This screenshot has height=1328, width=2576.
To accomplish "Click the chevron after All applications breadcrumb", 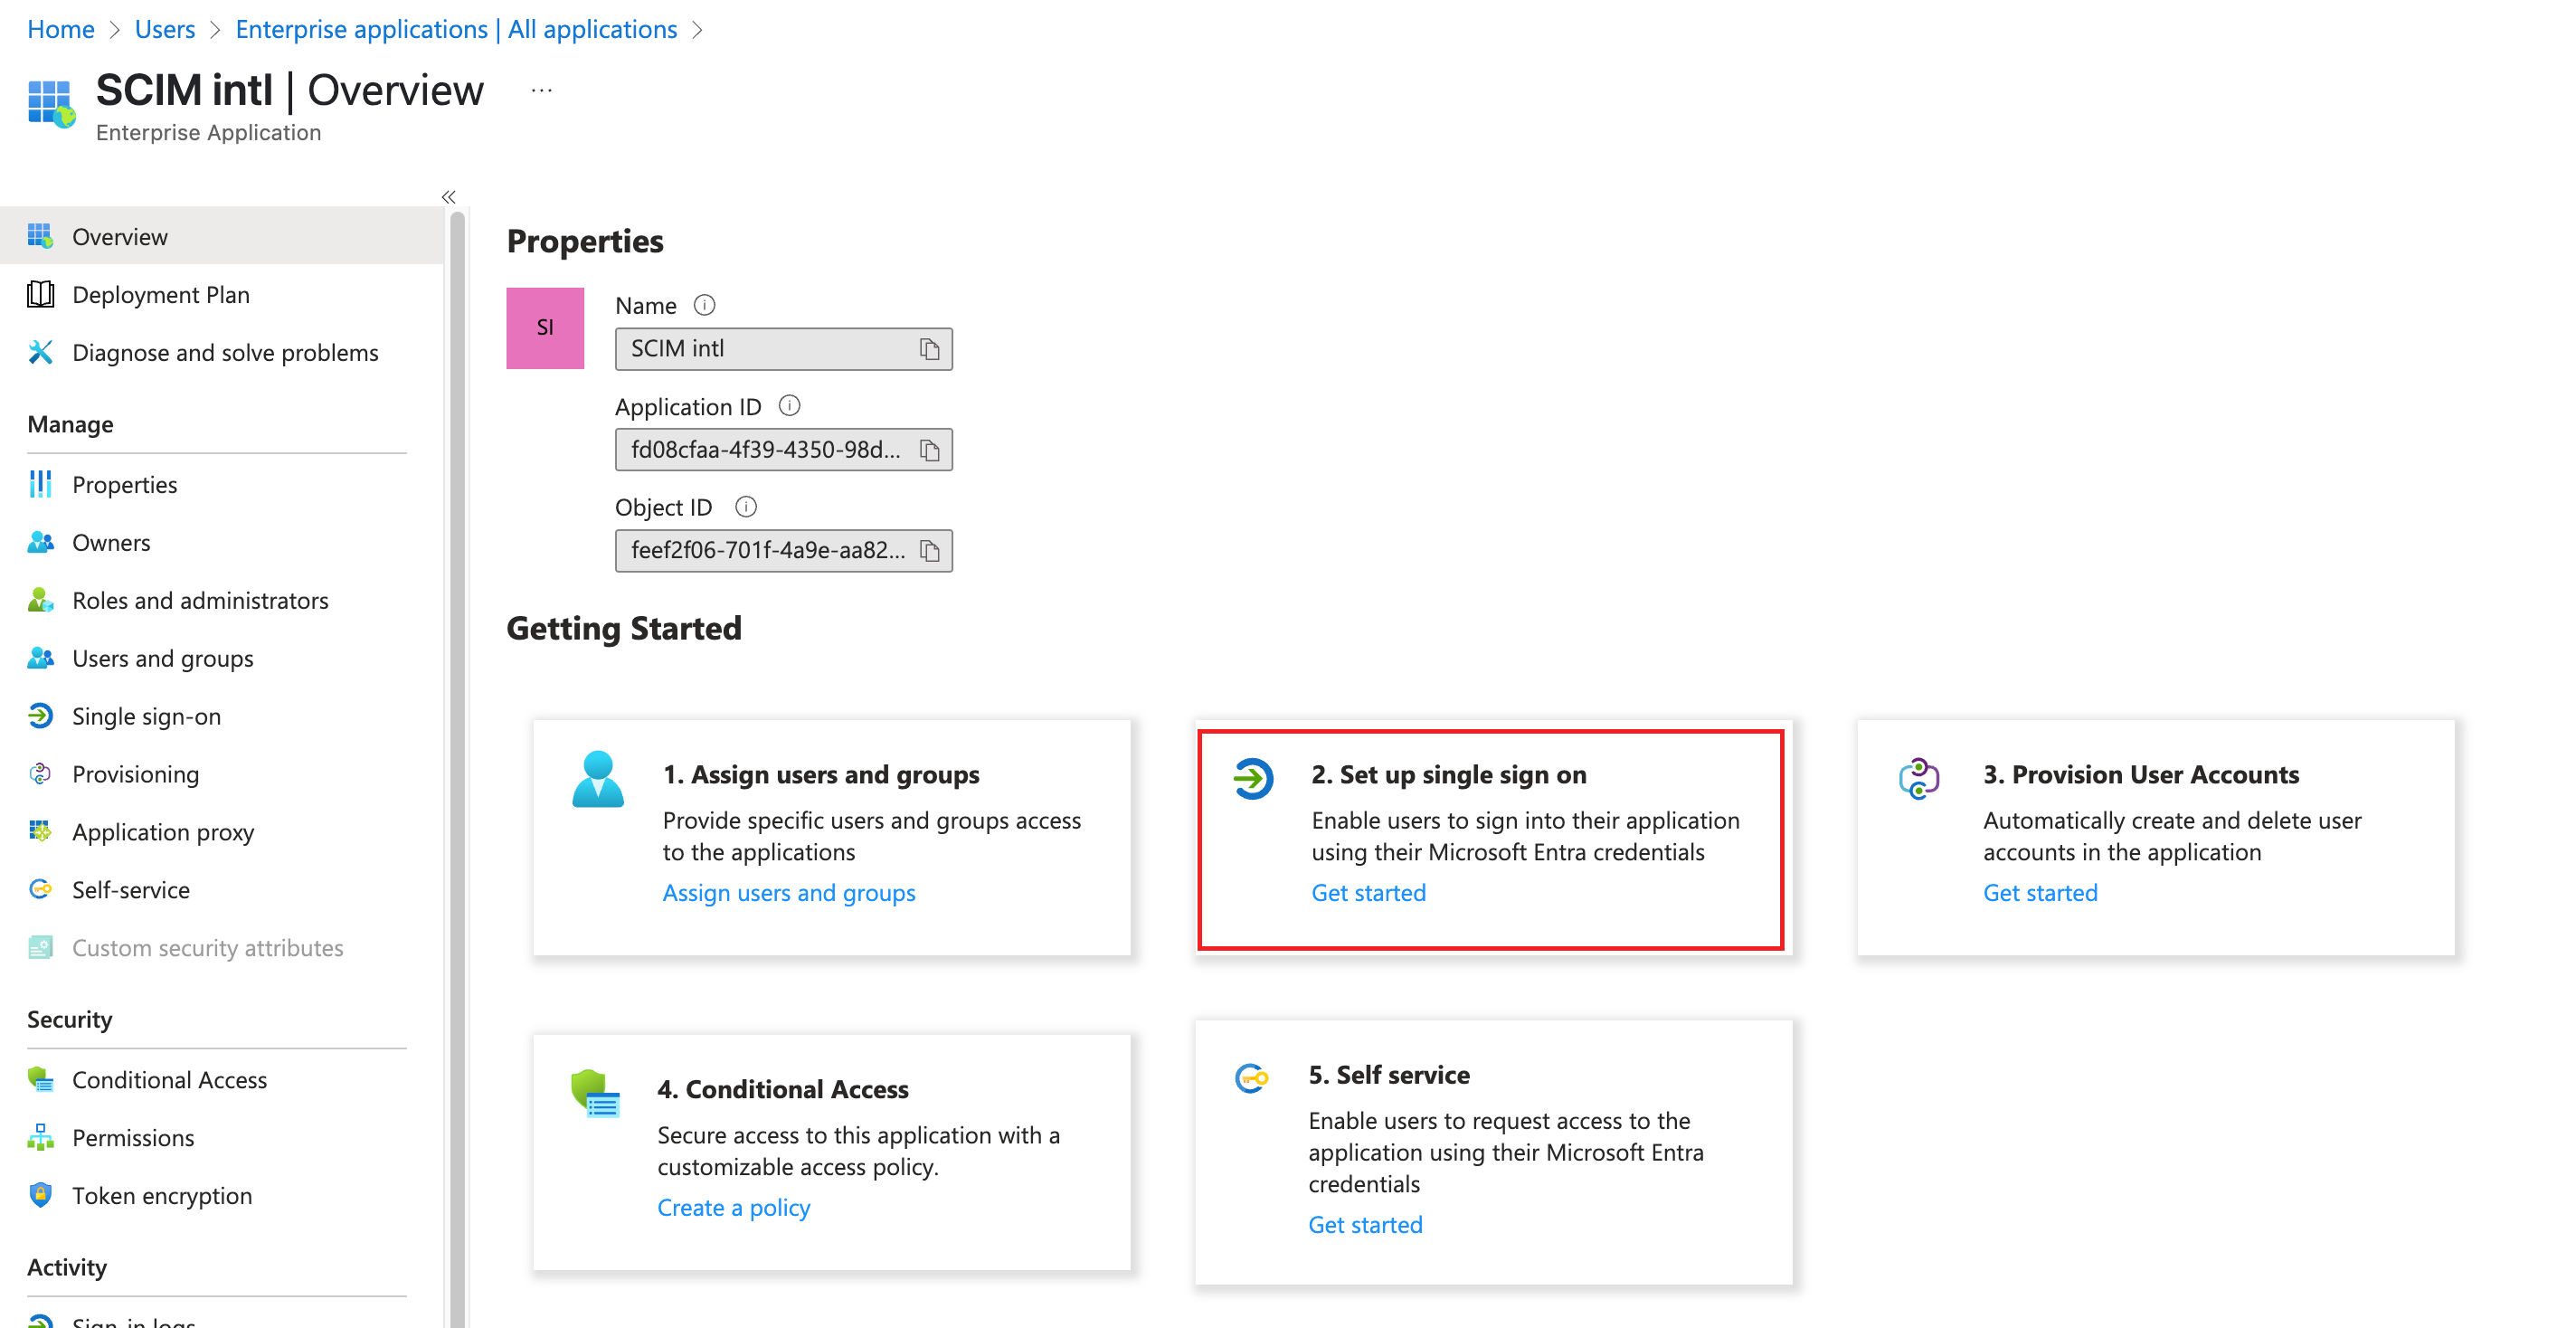I will [x=698, y=30].
